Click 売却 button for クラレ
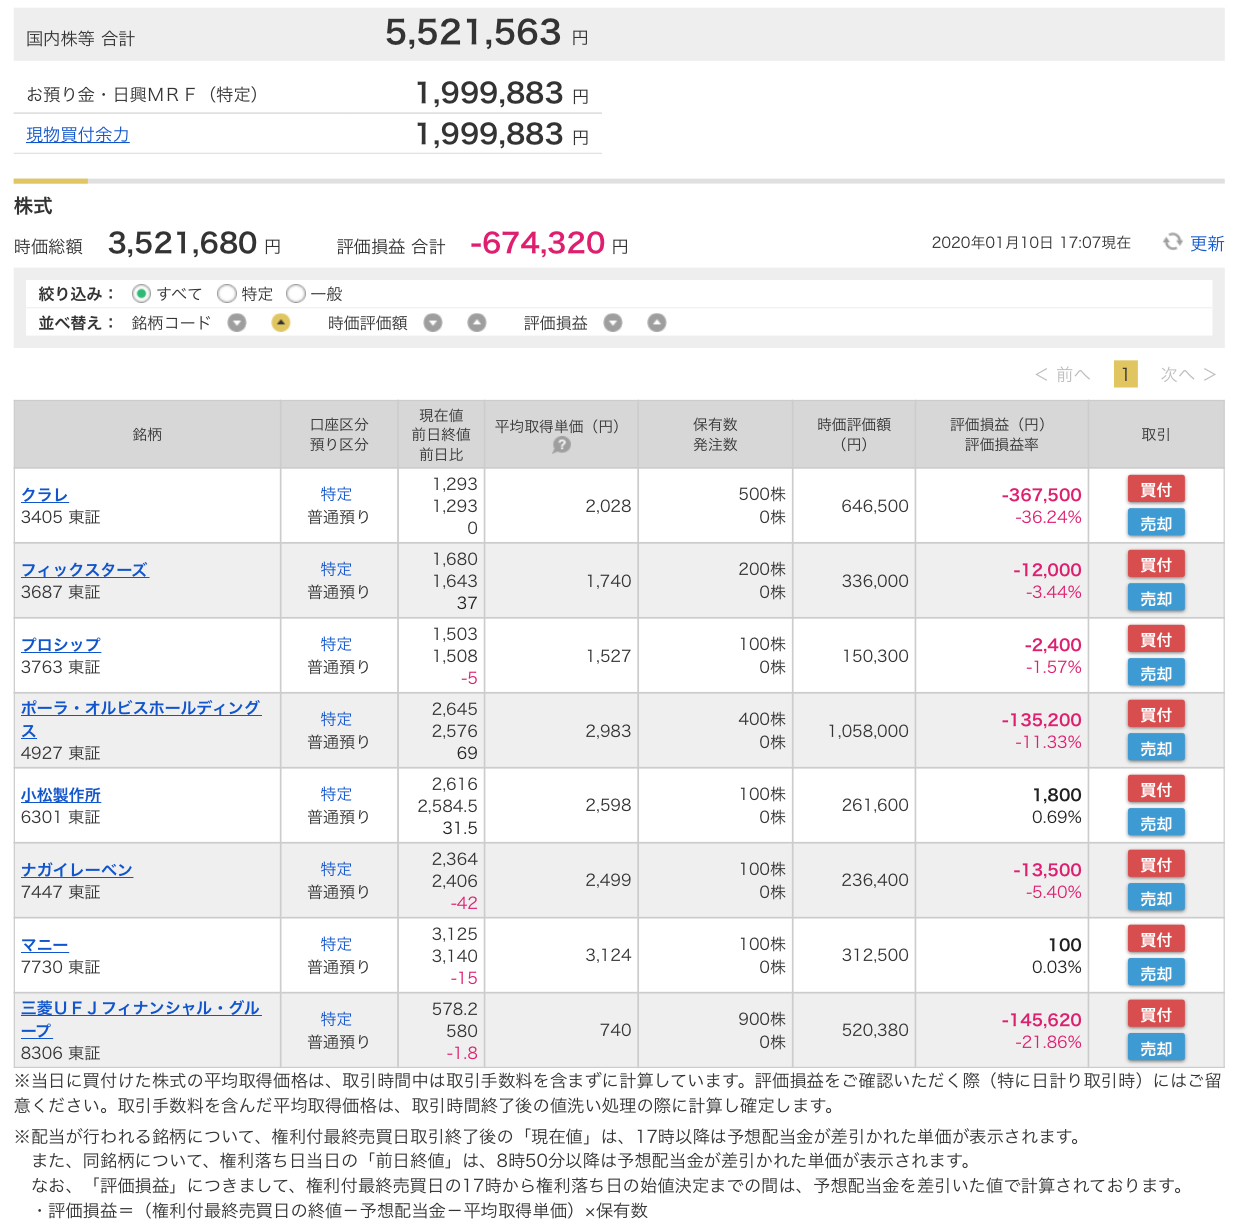 point(1156,523)
